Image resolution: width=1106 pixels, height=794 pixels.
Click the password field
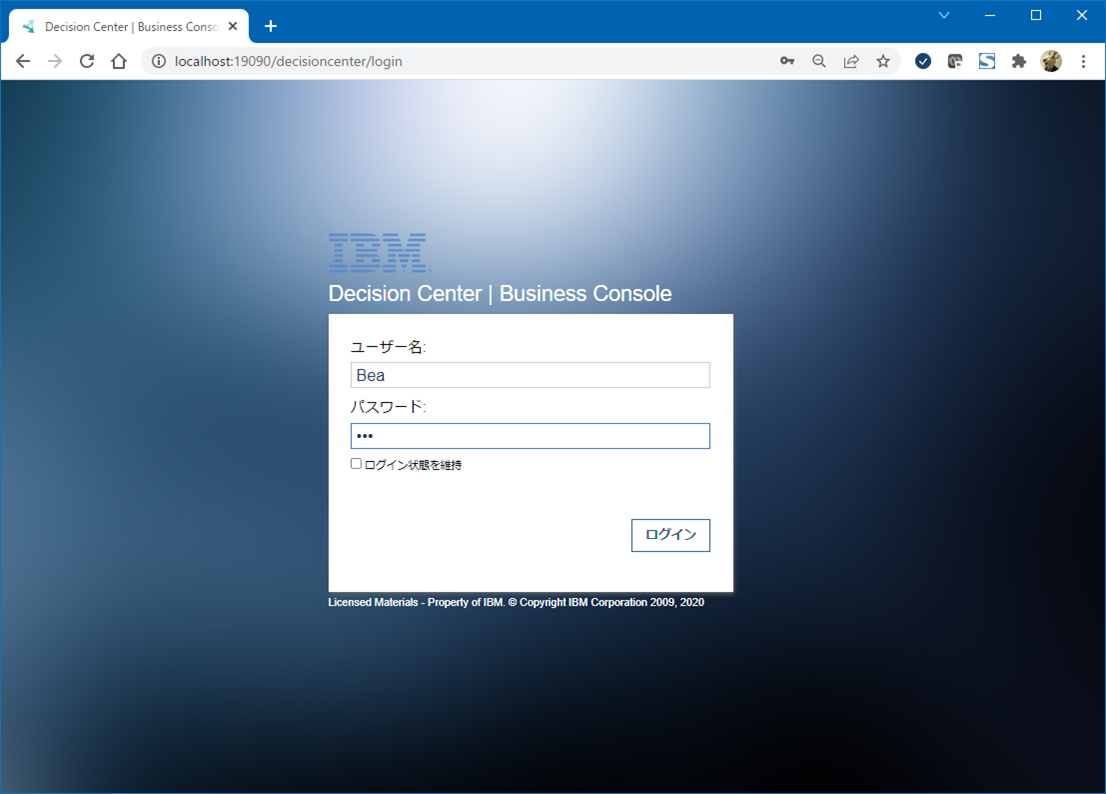click(x=530, y=436)
